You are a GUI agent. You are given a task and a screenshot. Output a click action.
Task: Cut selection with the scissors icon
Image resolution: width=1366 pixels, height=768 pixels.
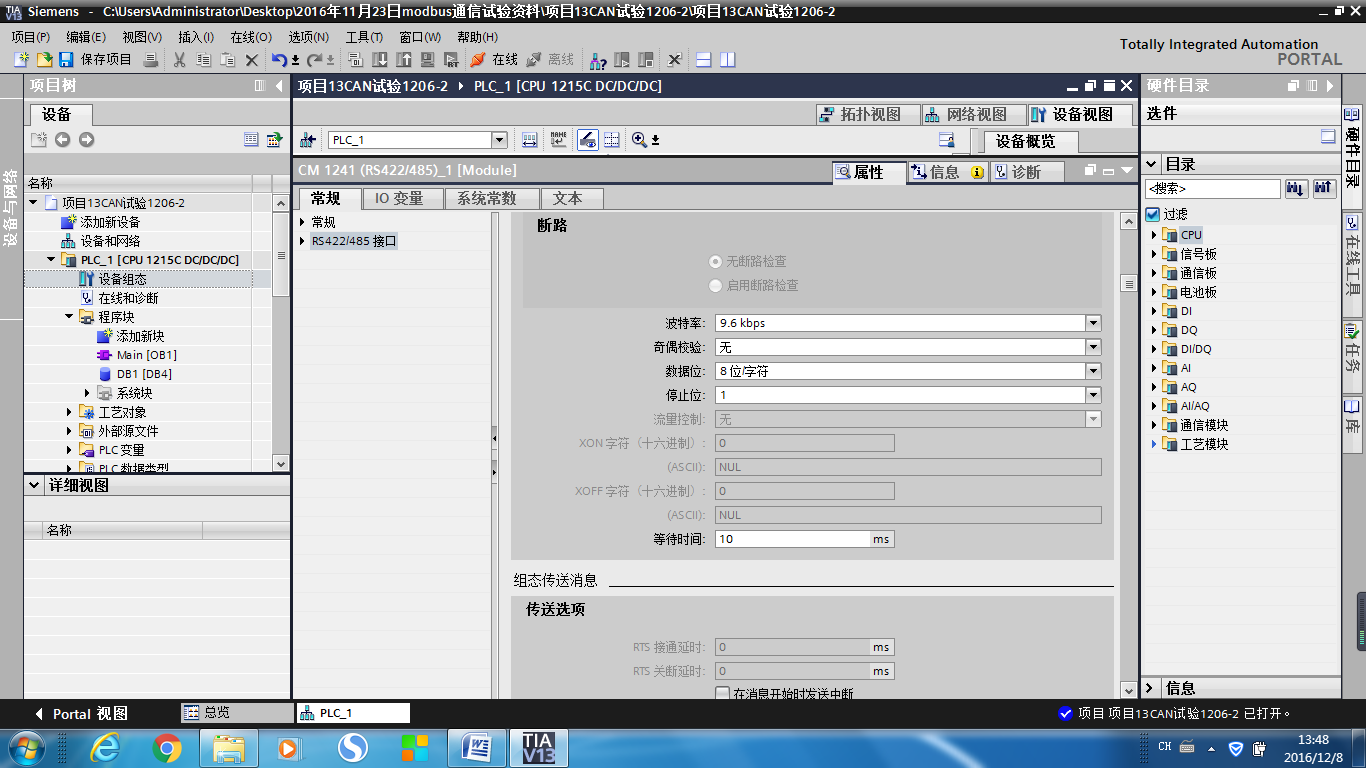click(x=180, y=60)
